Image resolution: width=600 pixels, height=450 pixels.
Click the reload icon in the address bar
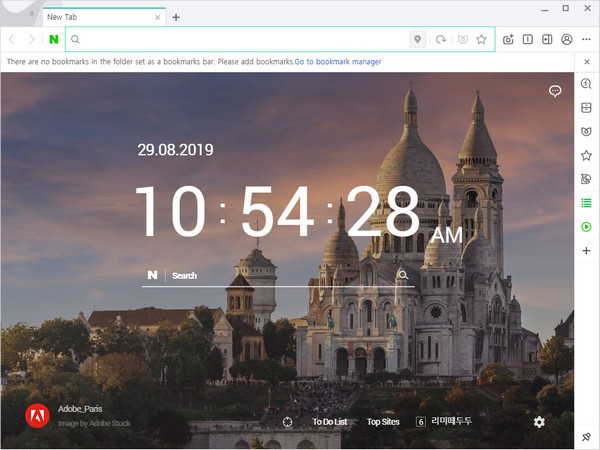coord(440,39)
